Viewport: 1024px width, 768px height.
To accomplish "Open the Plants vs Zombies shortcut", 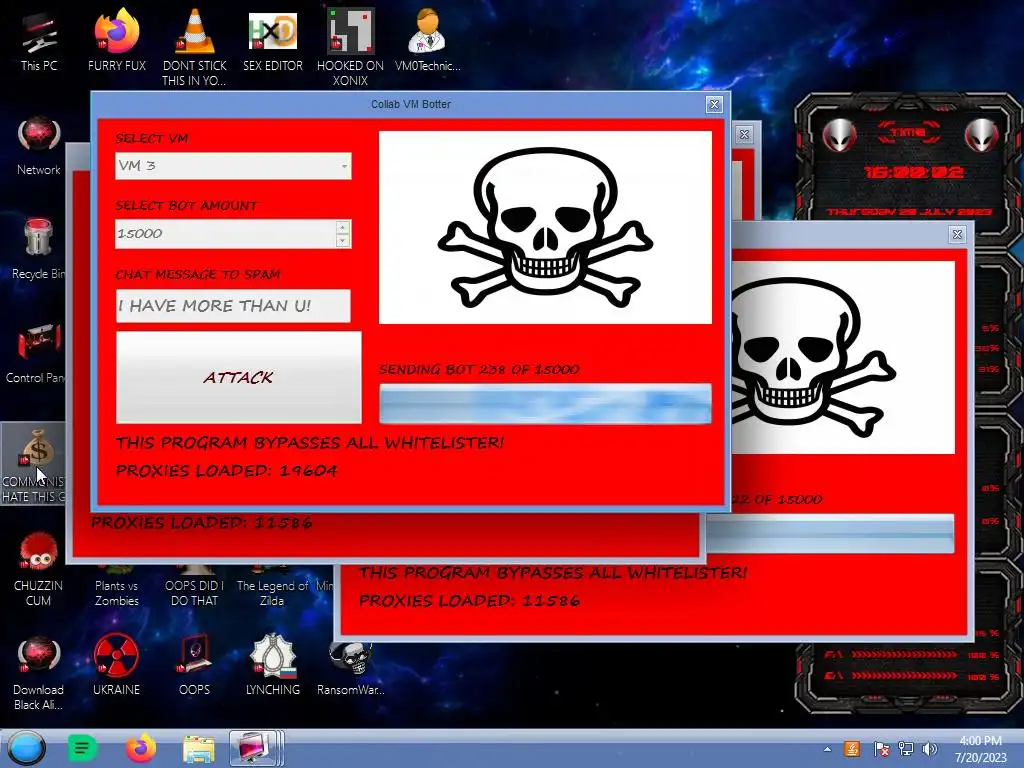I will pos(116,588).
